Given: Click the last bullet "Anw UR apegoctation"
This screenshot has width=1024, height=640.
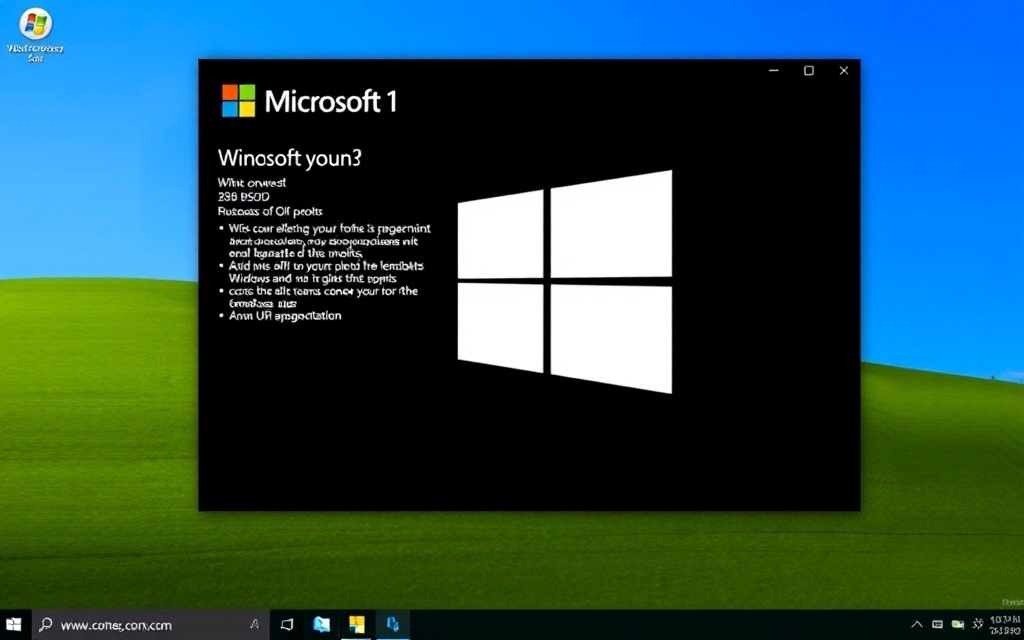Looking at the screenshot, I should coord(285,316).
